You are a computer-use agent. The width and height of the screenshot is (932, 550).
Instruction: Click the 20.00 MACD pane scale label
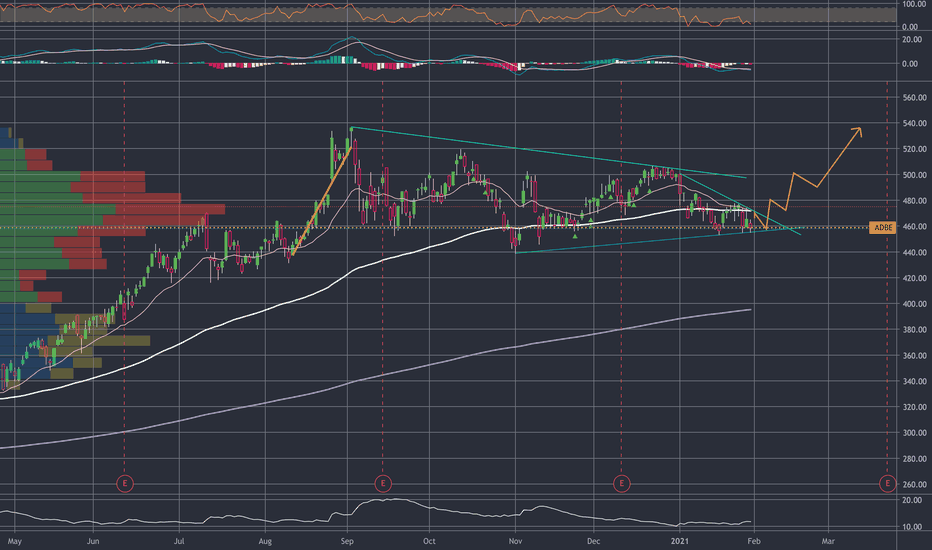[x=914, y=39]
